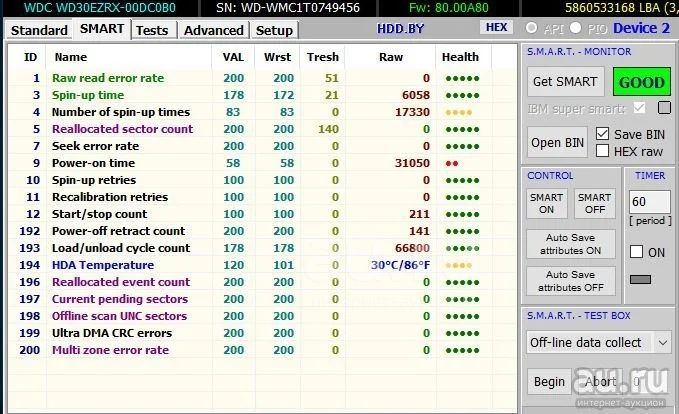
Task: Toggle the checked IBM super smart checkbox
Action: coord(639,108)
